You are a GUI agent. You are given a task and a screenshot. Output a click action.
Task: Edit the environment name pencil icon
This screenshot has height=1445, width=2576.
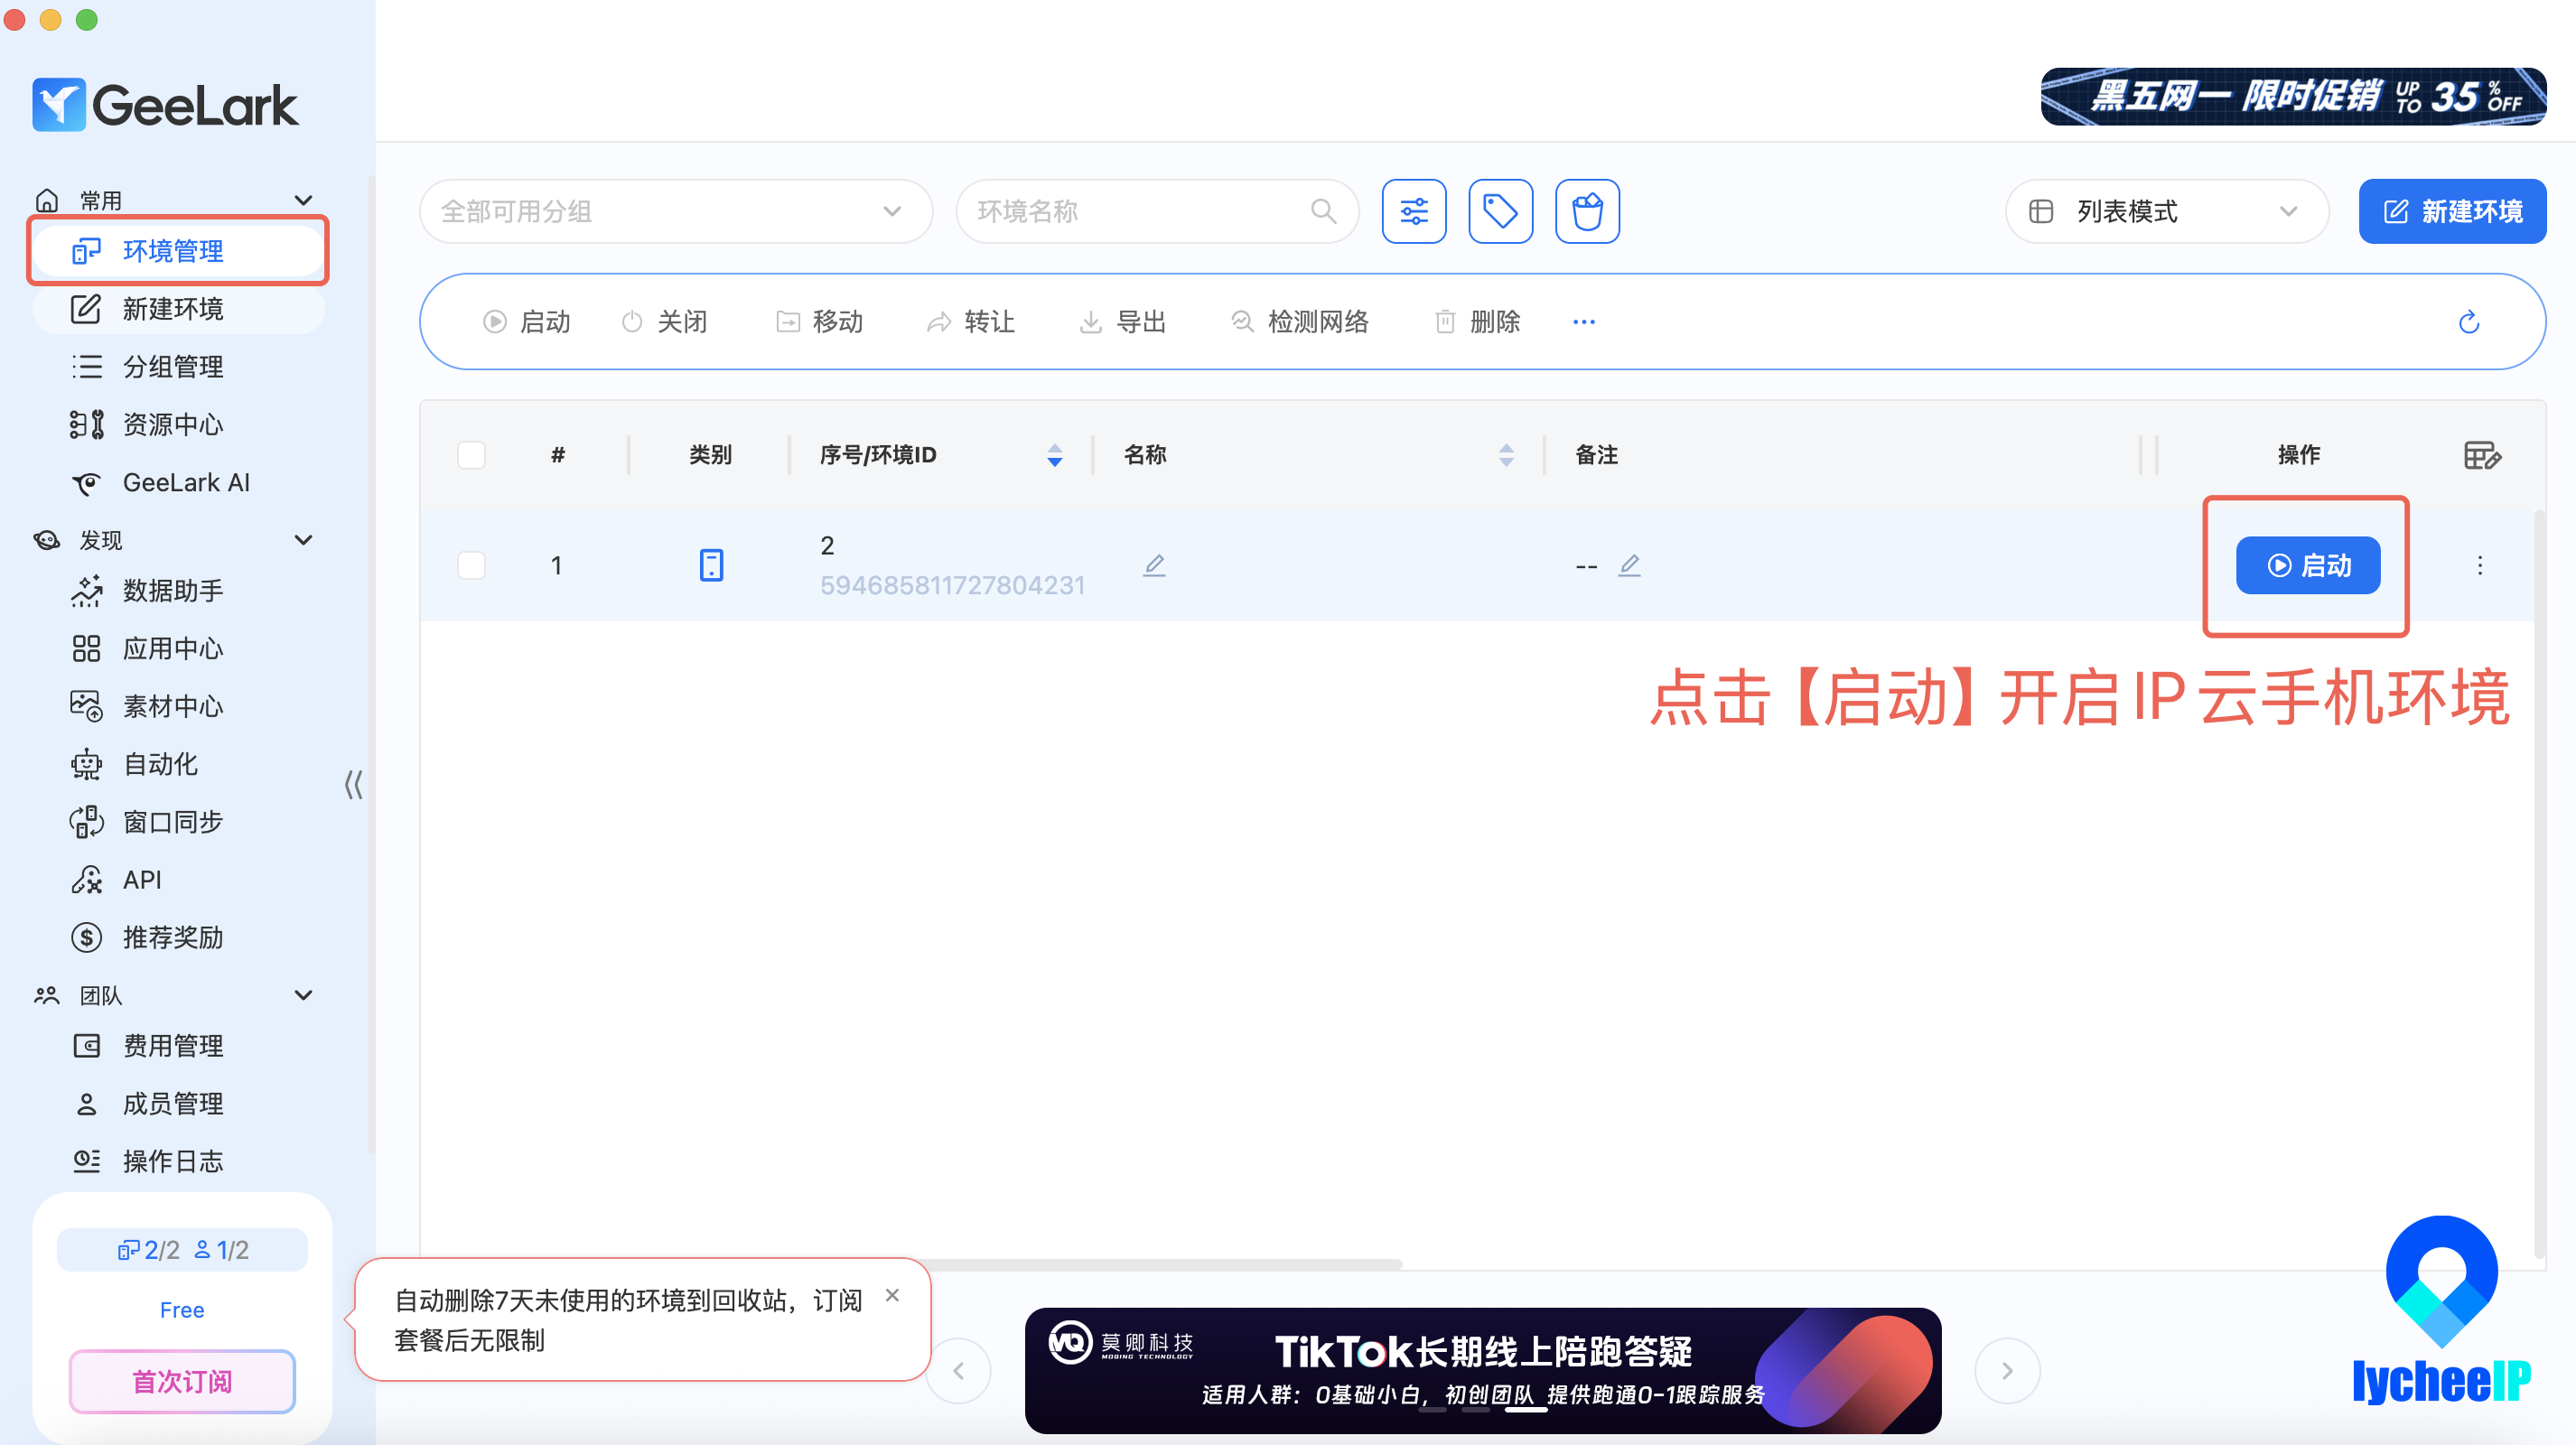(x=1154, y=565)
